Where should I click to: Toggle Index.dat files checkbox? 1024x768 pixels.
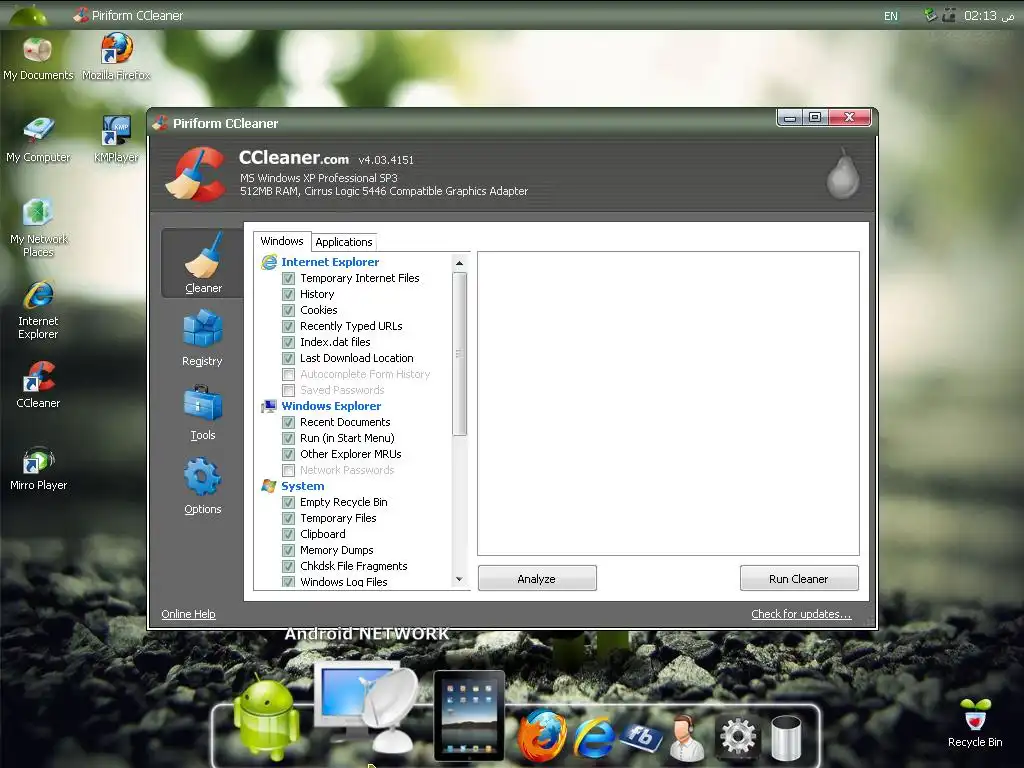[288, 342]
